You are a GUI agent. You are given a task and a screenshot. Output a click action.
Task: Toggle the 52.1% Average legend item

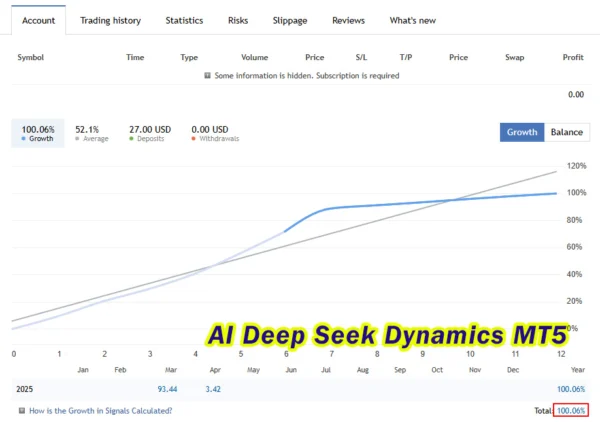91,133
